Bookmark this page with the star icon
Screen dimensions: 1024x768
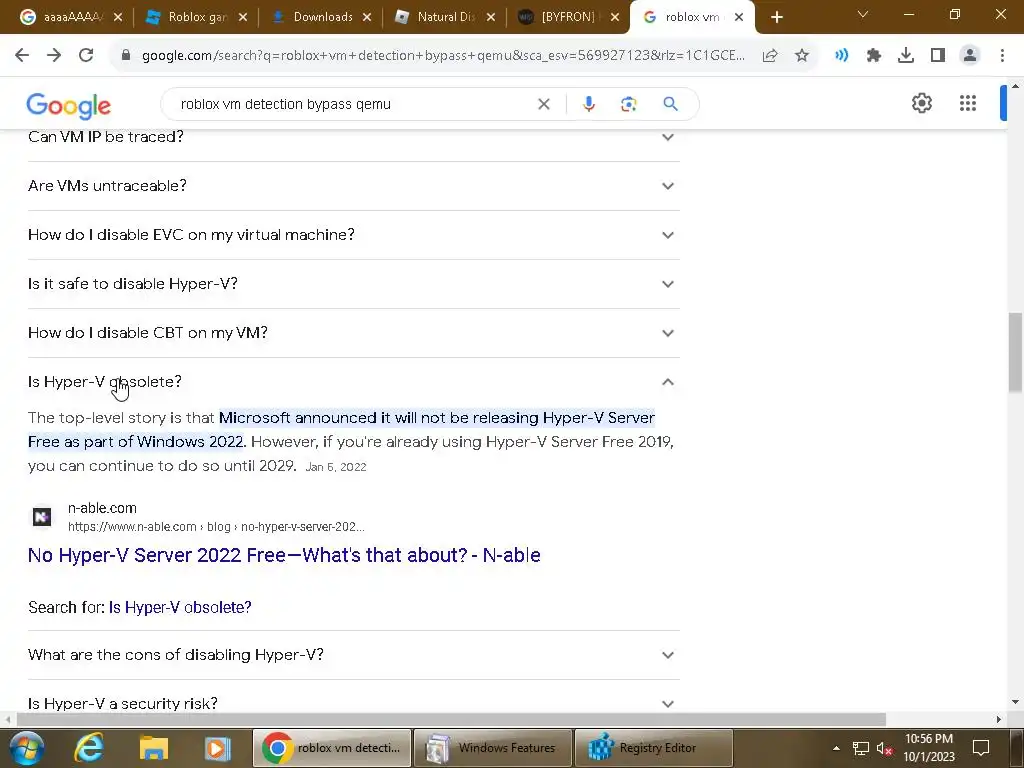pyautogui.click(x=802, y=56)
